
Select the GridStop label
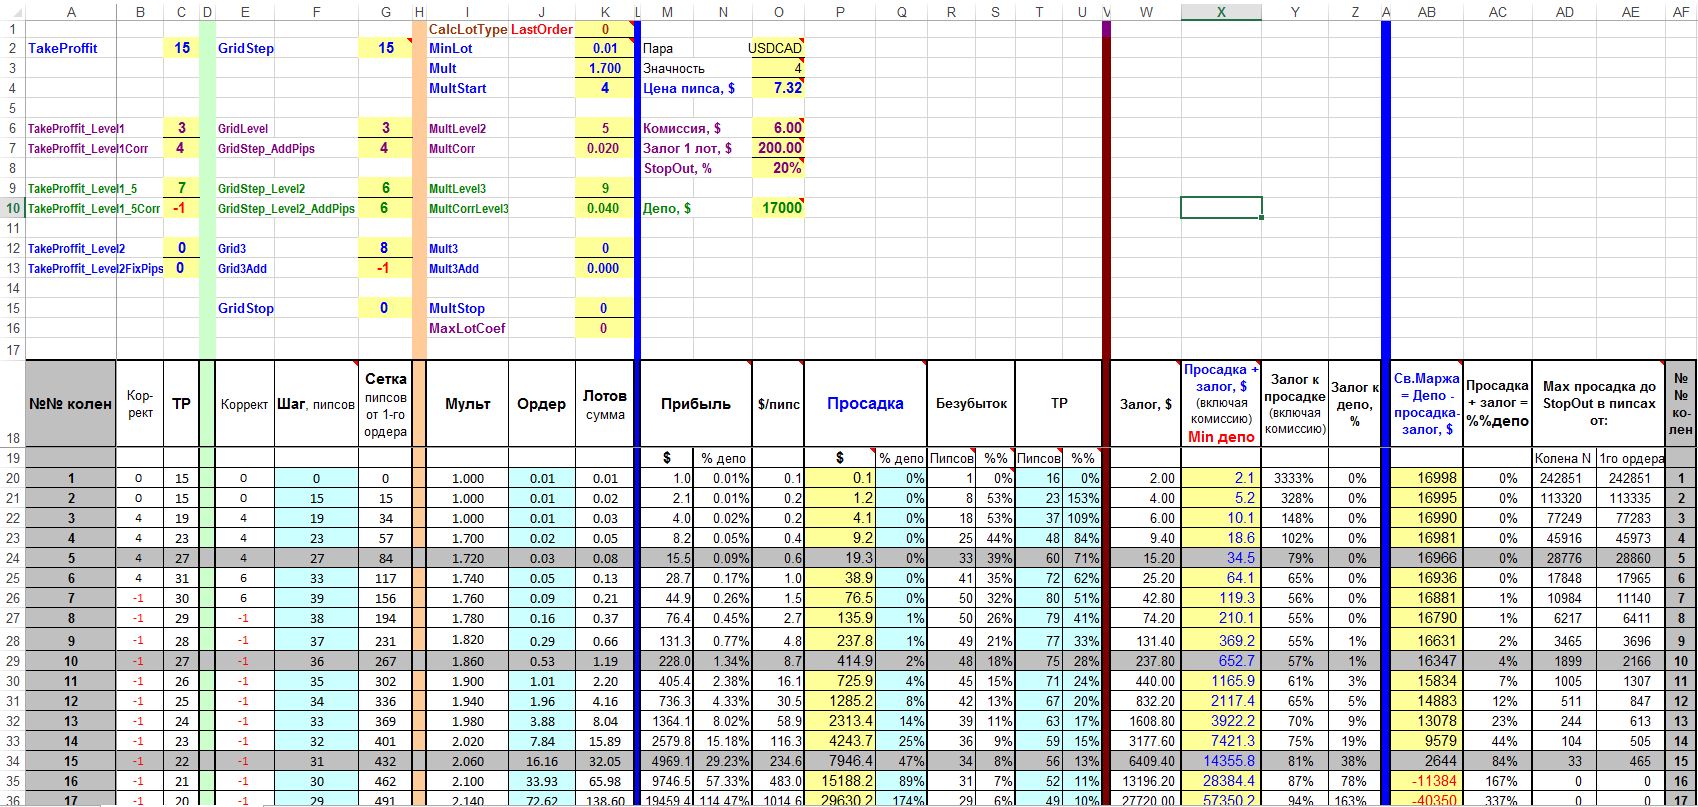point(246,308)
